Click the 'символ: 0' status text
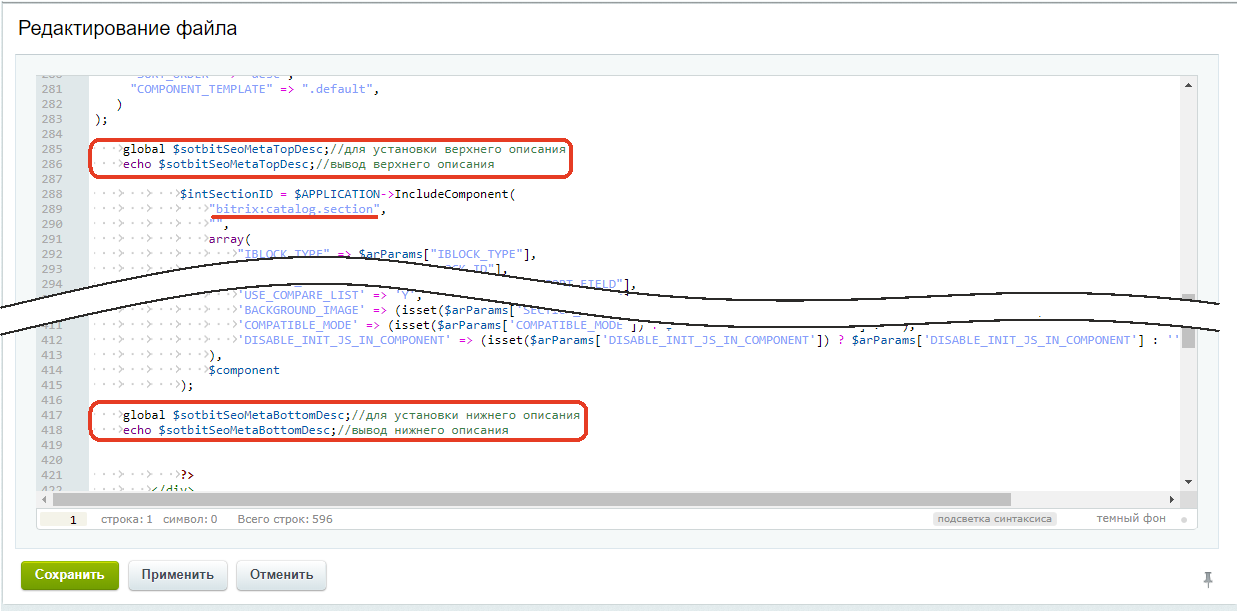Screen dimensions: 1238x611 pos(189,520)
